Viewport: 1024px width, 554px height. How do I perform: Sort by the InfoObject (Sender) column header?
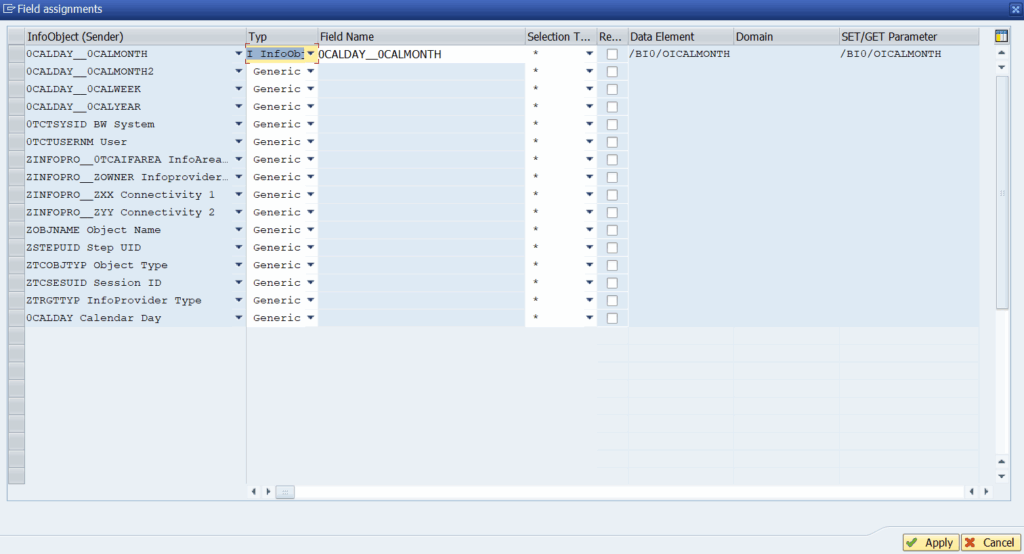[x=135, y=37]
